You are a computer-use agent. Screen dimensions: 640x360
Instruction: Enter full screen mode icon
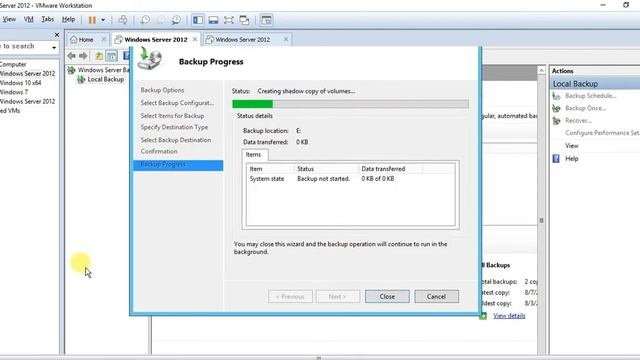click(x=229, y=20)
